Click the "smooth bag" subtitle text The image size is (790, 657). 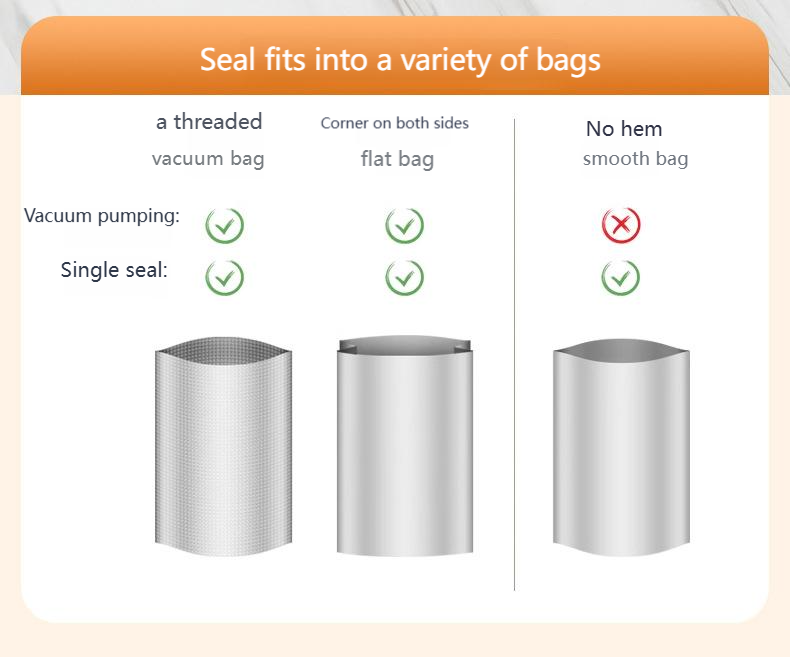pyautogui.click(x=635, y=159)
